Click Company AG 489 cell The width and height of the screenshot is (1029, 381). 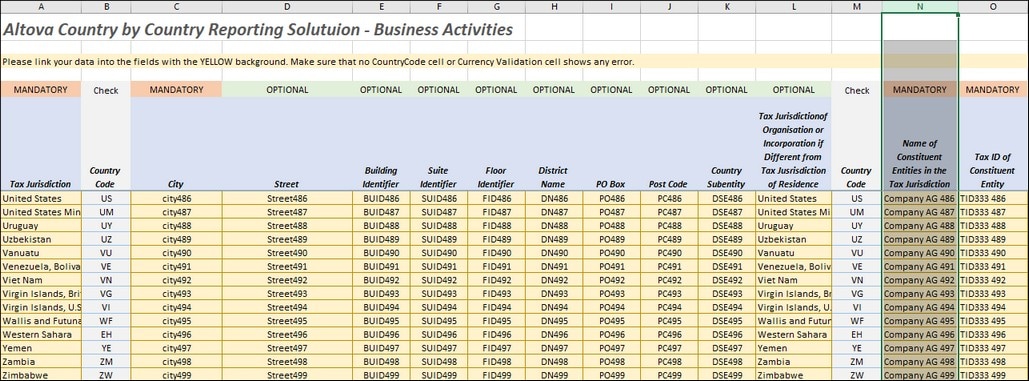[x=919, y=239]
